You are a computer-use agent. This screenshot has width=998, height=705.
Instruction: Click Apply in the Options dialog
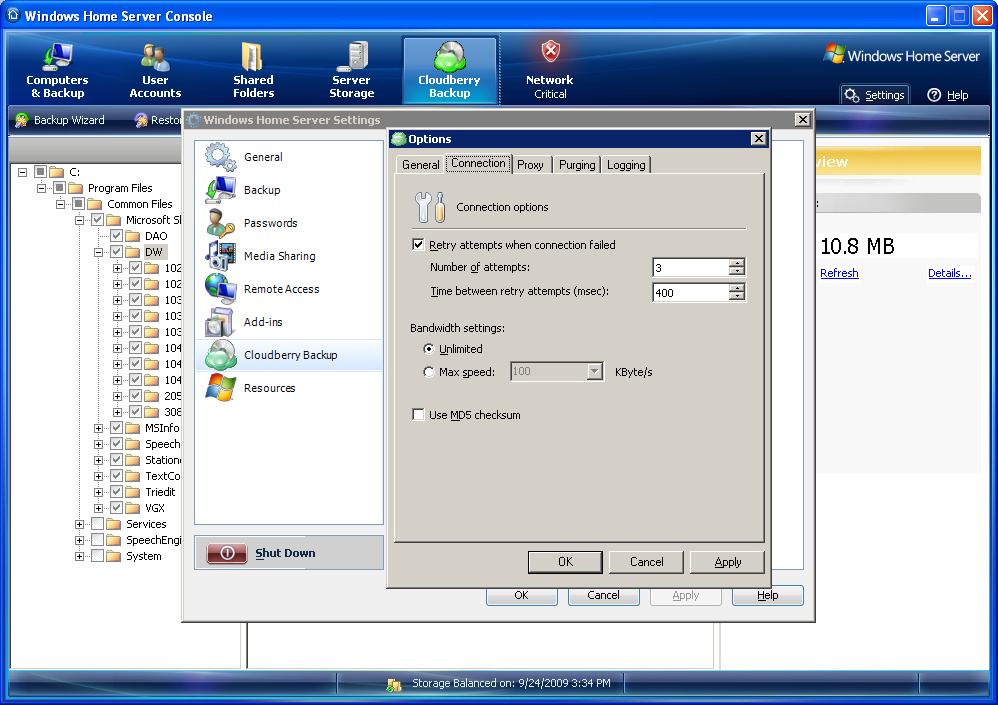(727, 562)
